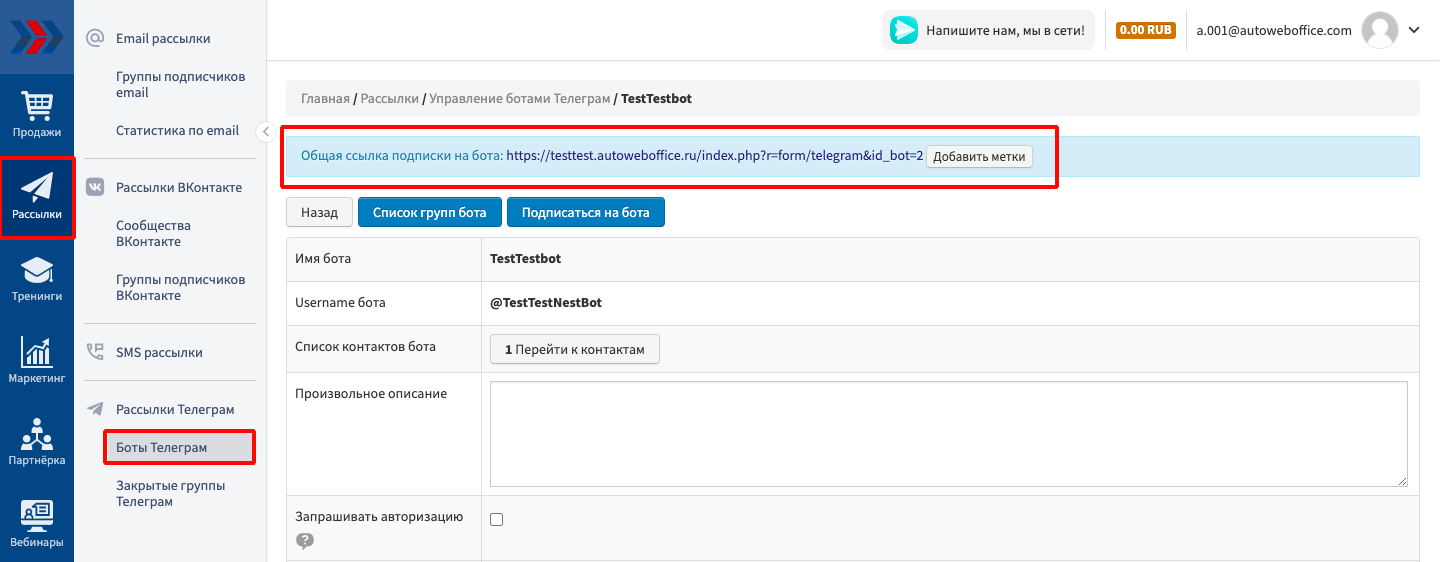Click the help question mark icon
This screenshot has width=1440, height=562.
pyautogui.click(x=305, y=541)
